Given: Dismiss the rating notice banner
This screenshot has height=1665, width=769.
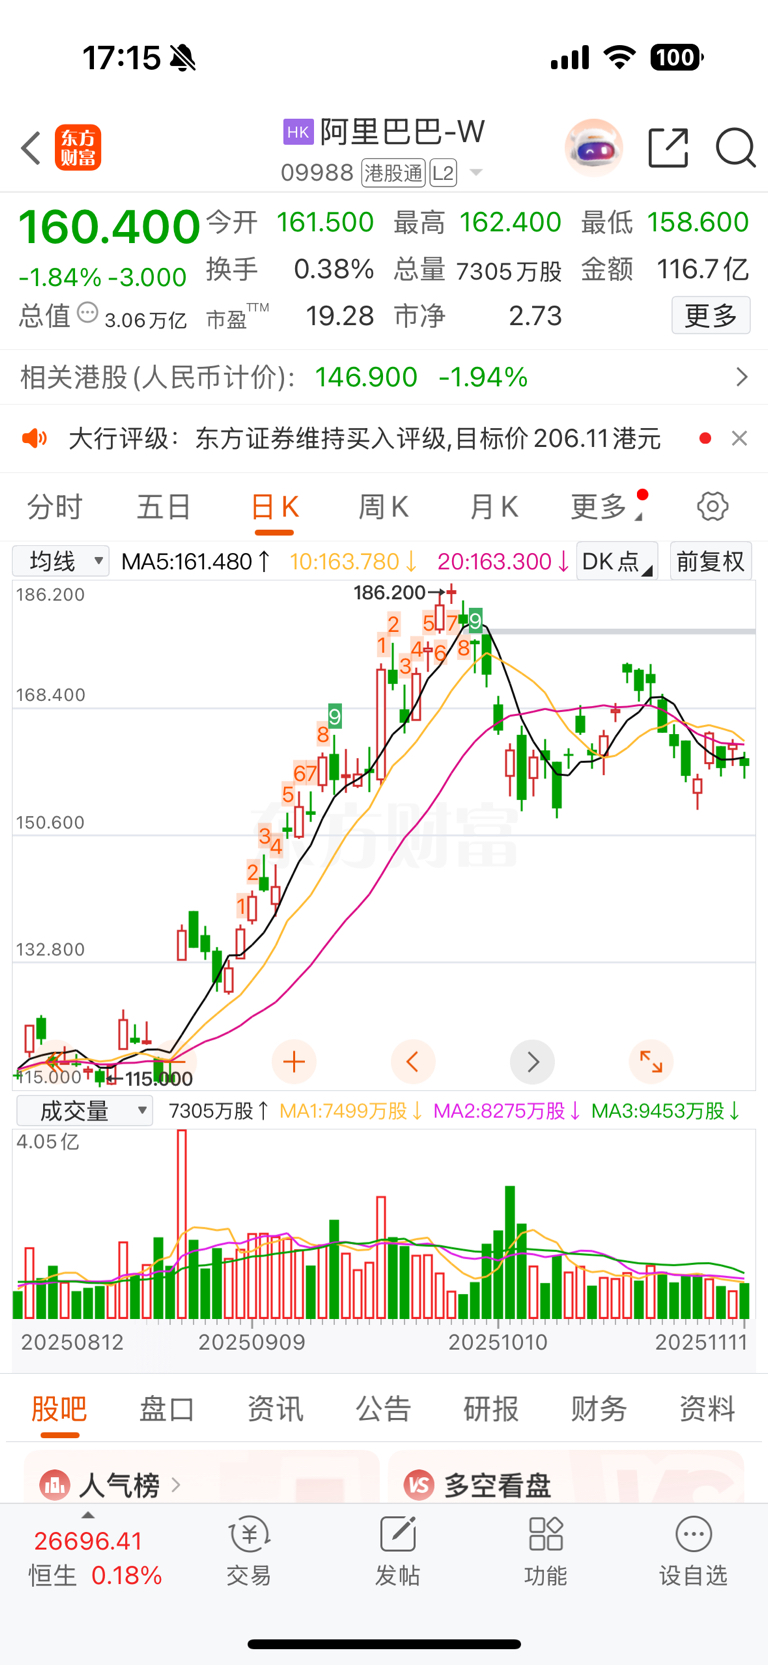Looking at the screenshot, I should click(x=739, y=438).
